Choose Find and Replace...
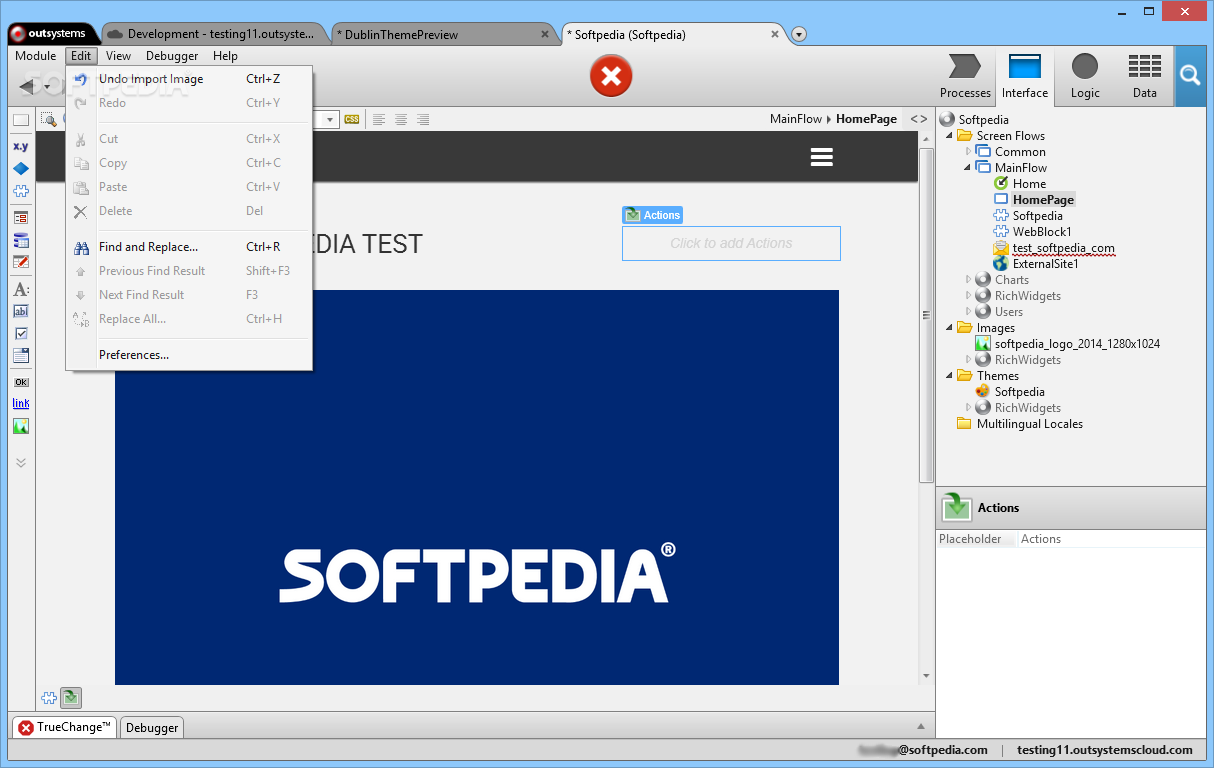 click(189, 247)
